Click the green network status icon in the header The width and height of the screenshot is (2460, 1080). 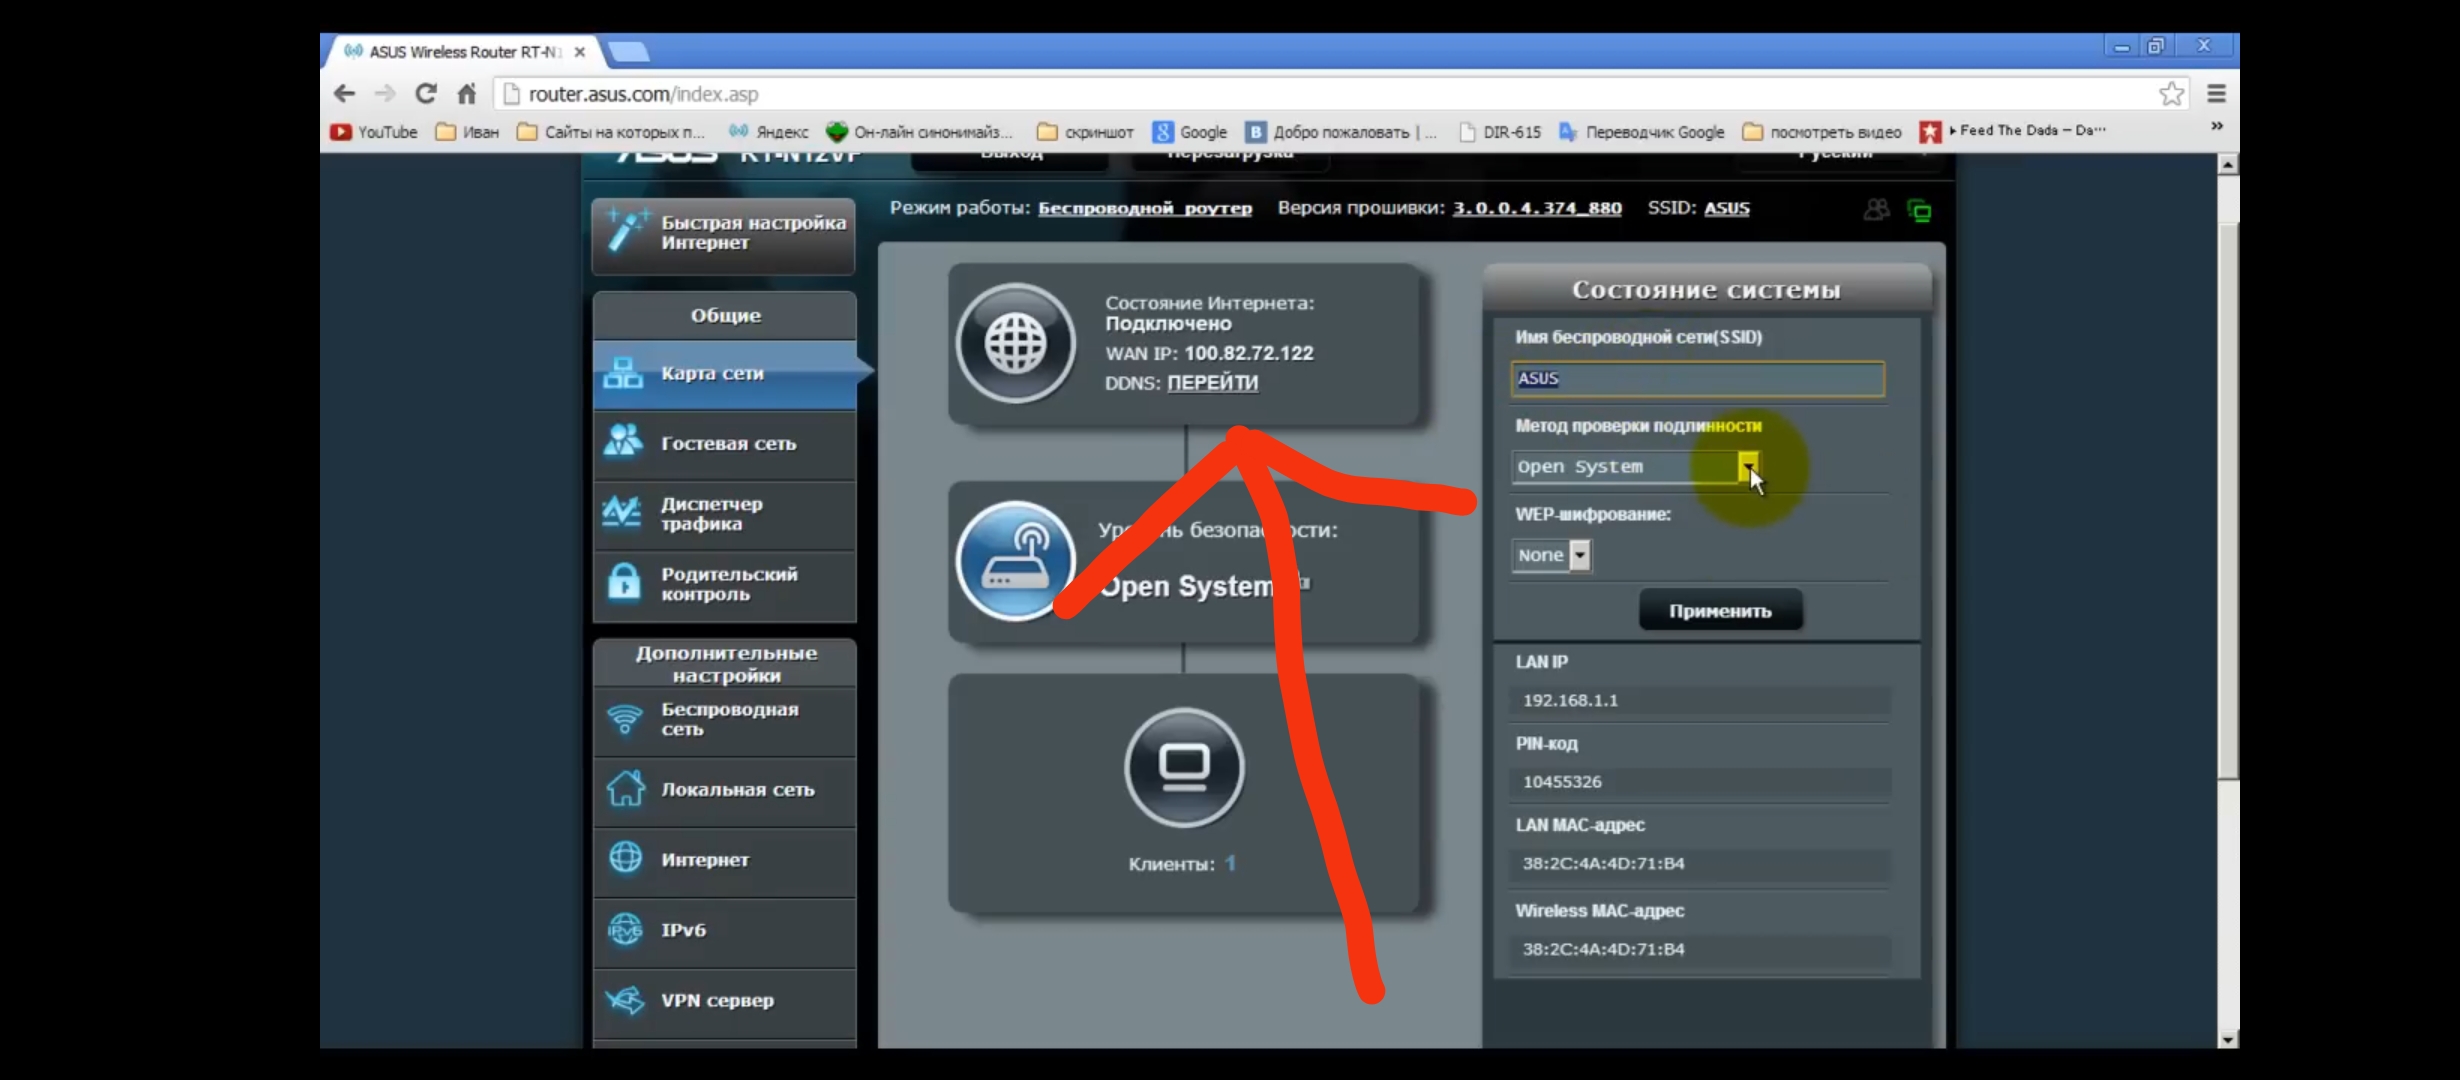(x=1919, y=210)
